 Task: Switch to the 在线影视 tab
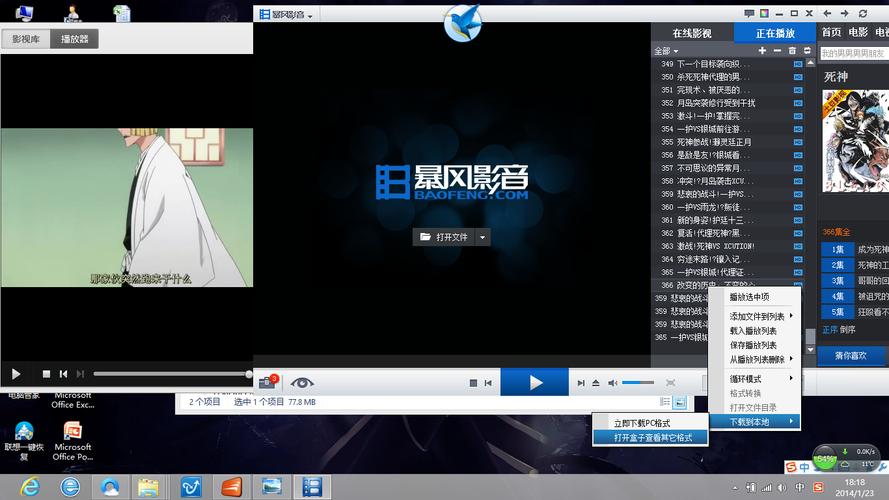click(692, 33)
